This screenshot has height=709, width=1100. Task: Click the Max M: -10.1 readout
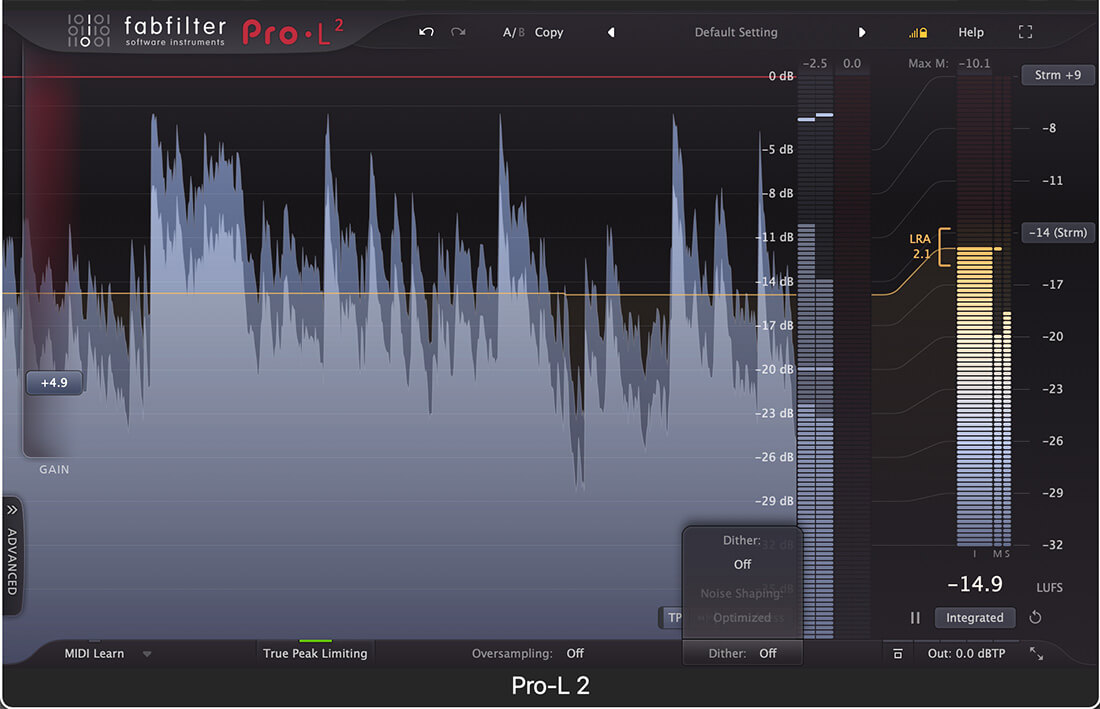pos(949,63)
